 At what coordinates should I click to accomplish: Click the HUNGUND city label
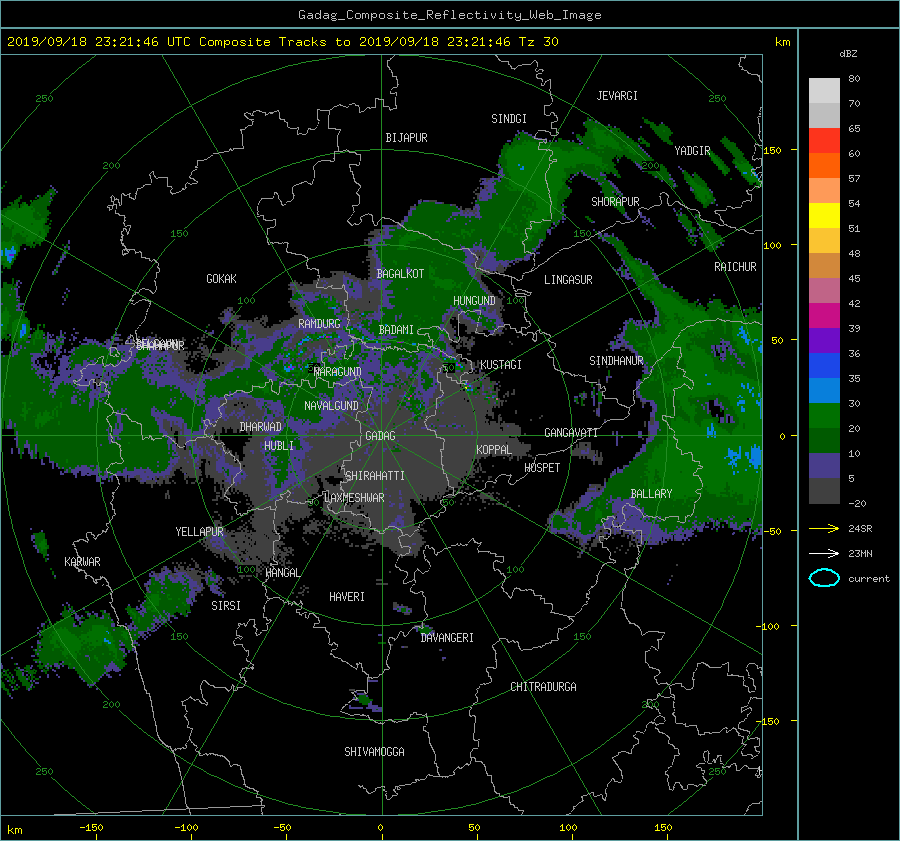[x=474, y=301]
